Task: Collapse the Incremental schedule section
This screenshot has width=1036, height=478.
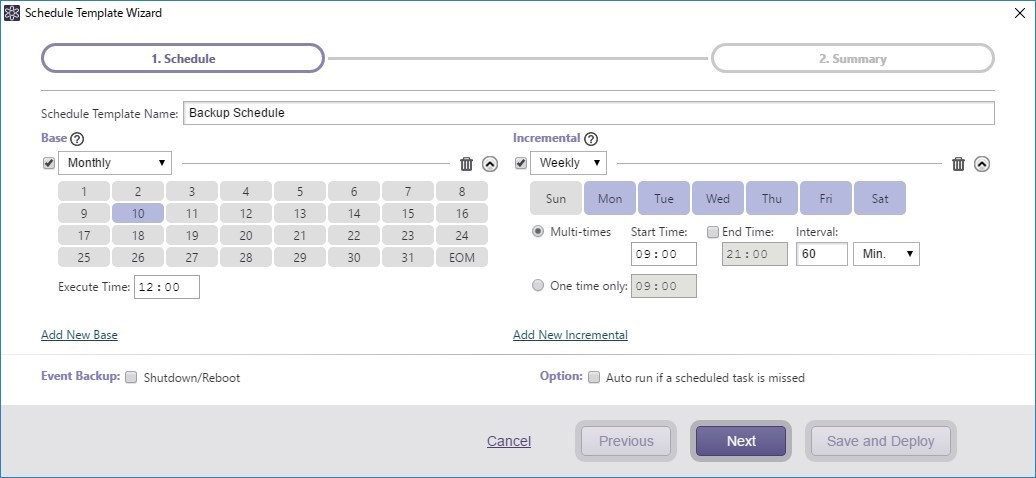Action: [982, 164]
